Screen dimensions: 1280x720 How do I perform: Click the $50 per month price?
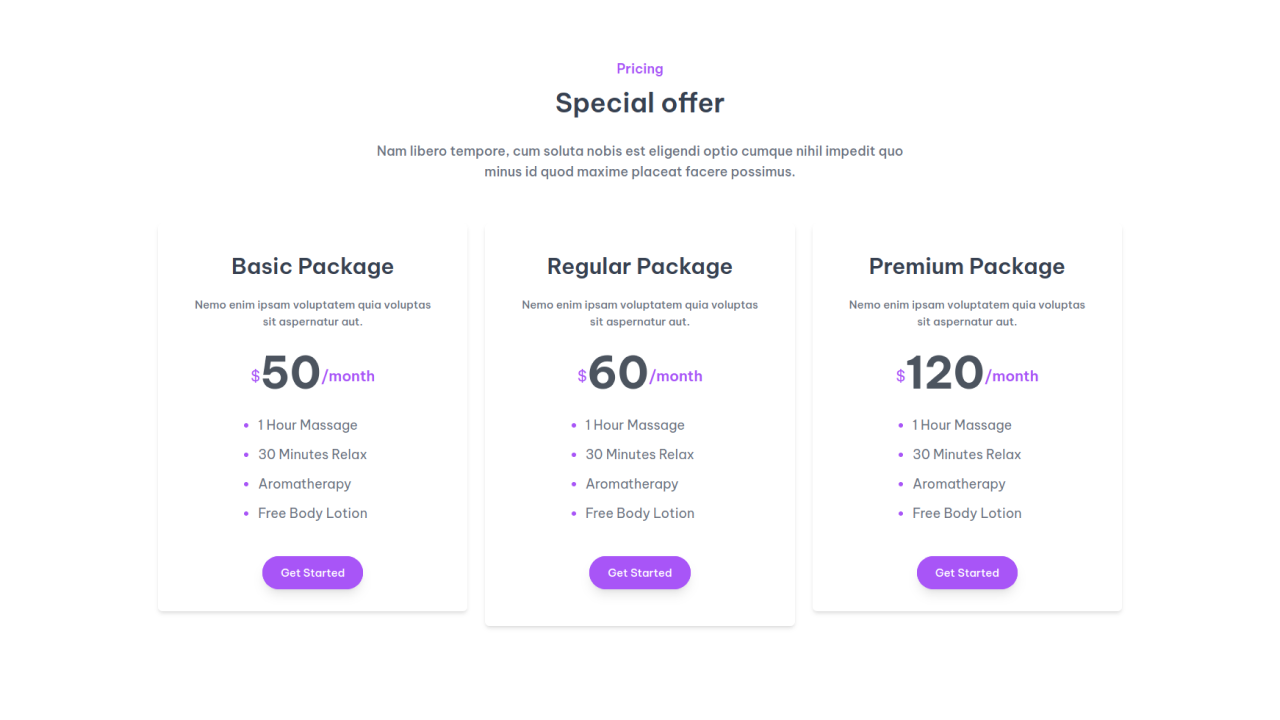pos(312,372)
